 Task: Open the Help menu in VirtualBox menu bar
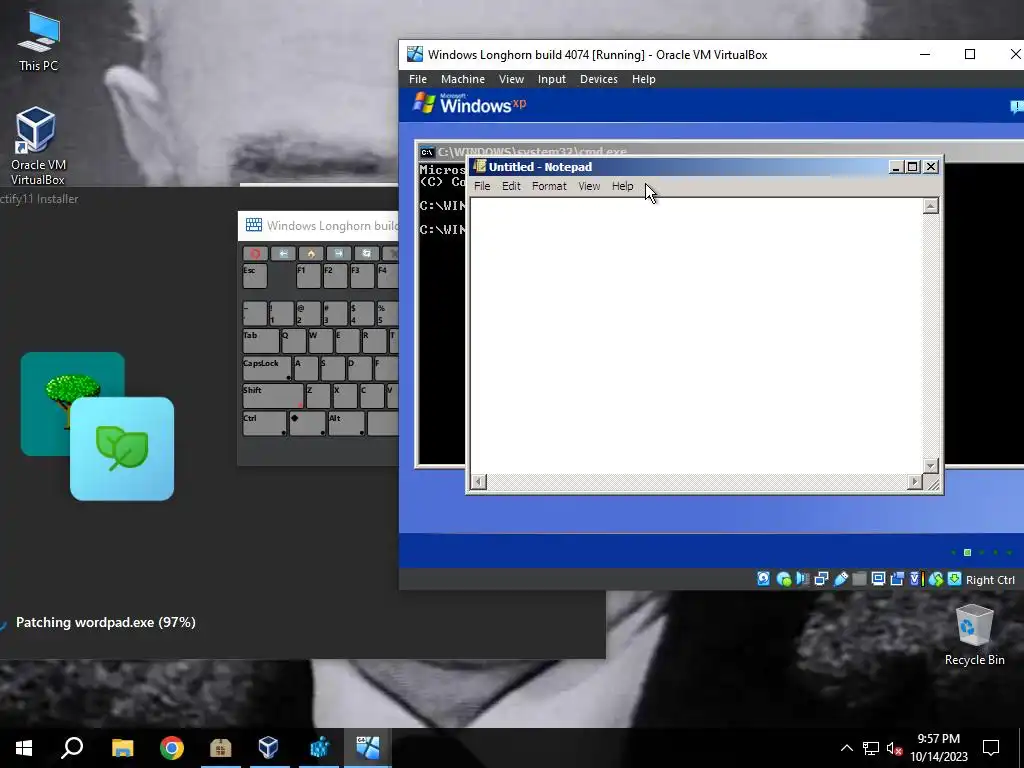click(643, 79)
